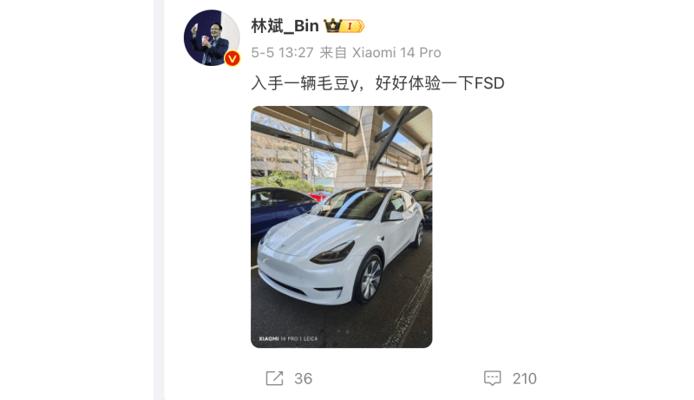Click the gray vertical strip left of the post

click(159, 200)
